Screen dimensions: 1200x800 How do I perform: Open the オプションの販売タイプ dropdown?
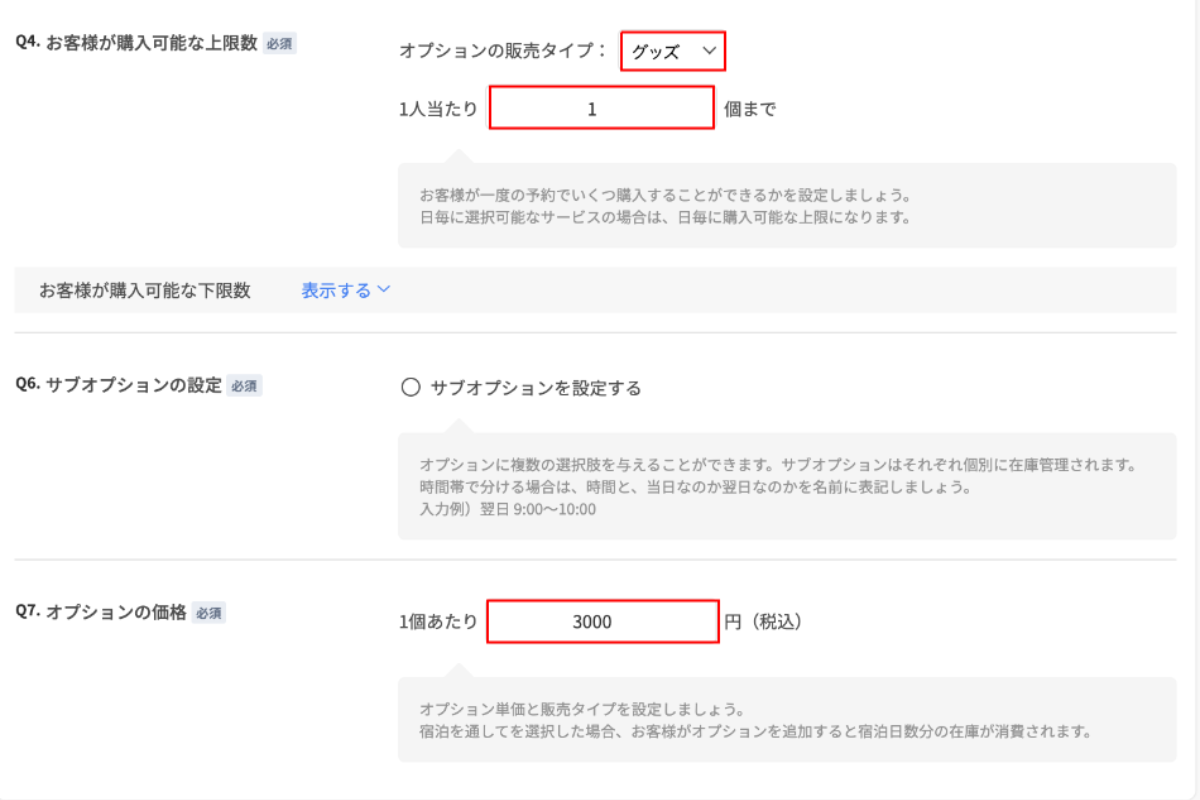pos(672,51)
